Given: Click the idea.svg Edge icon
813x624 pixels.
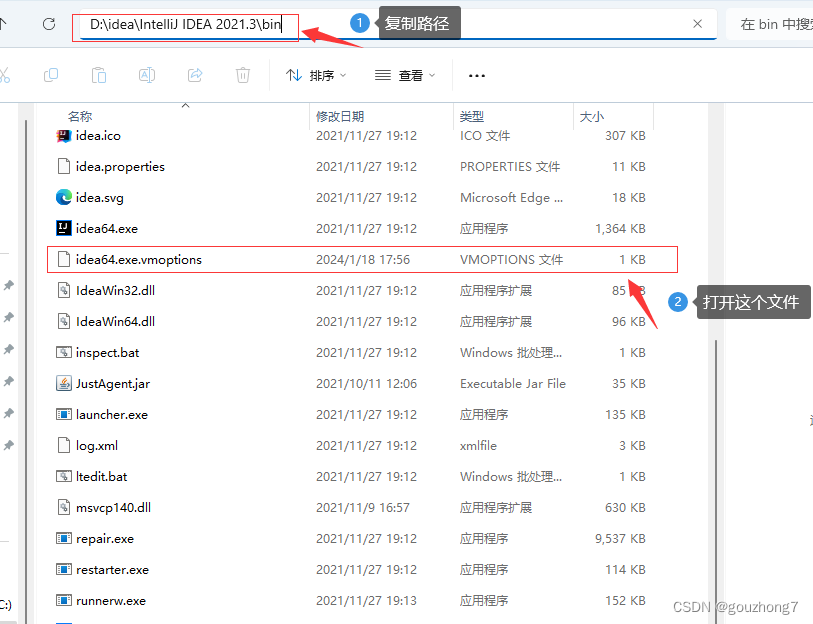Looking at the screenshot, I should pyautogui.click(x=63, y=198).
